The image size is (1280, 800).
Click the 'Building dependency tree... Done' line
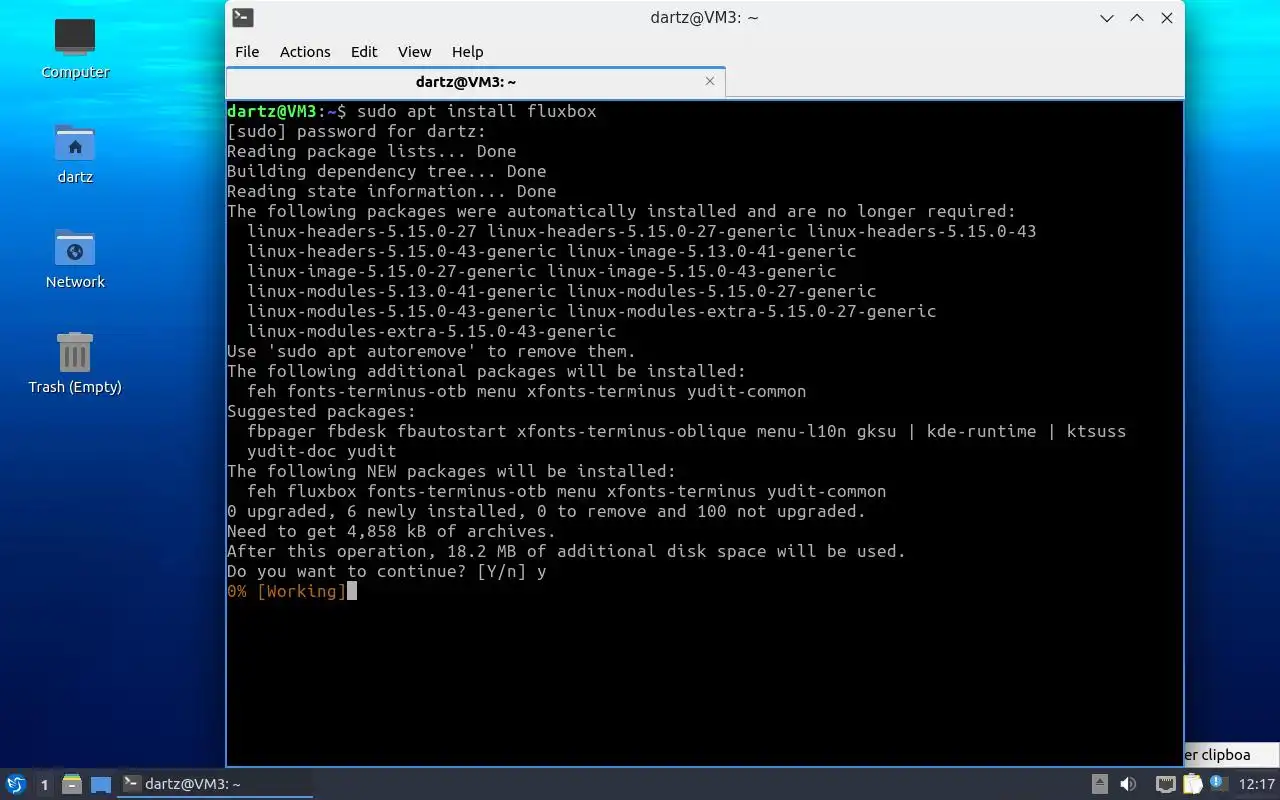point(386,171)
